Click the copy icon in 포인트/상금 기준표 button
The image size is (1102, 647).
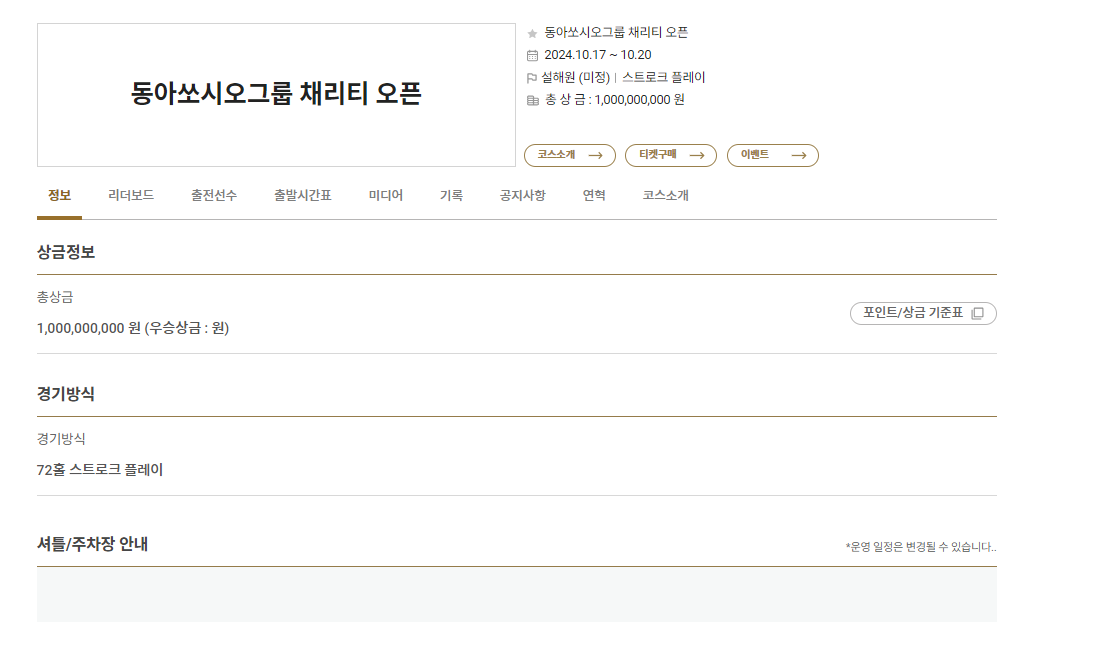click(977, 313)
